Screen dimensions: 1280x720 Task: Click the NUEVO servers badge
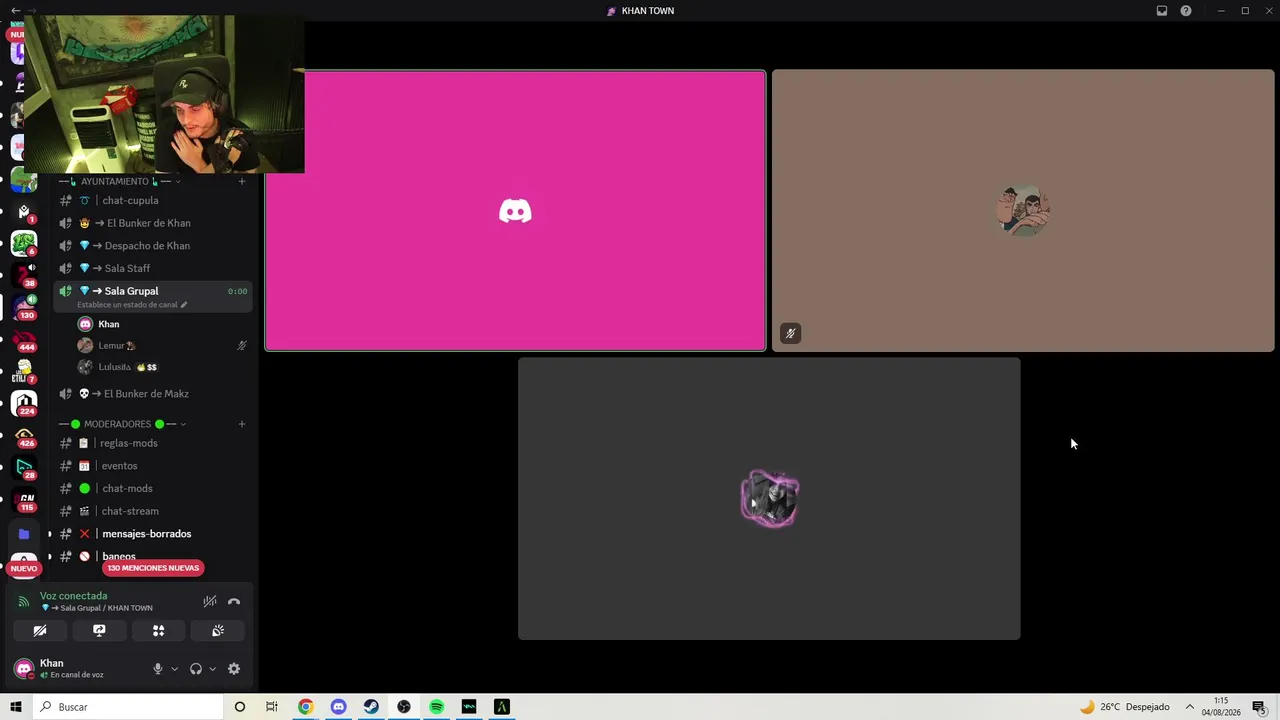click(x=24, y=568)
